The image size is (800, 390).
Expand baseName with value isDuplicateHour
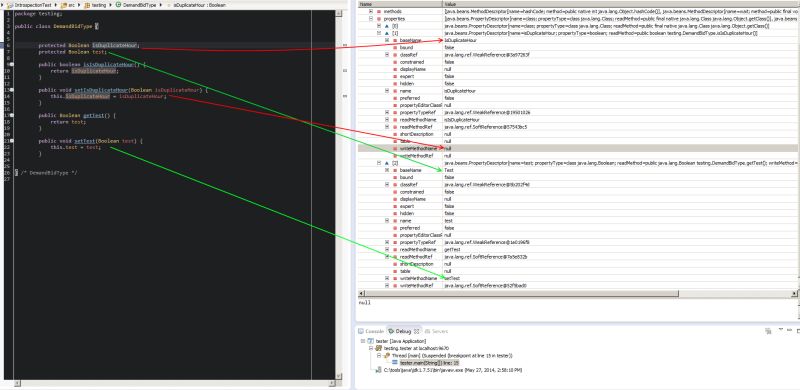[387, 40]
